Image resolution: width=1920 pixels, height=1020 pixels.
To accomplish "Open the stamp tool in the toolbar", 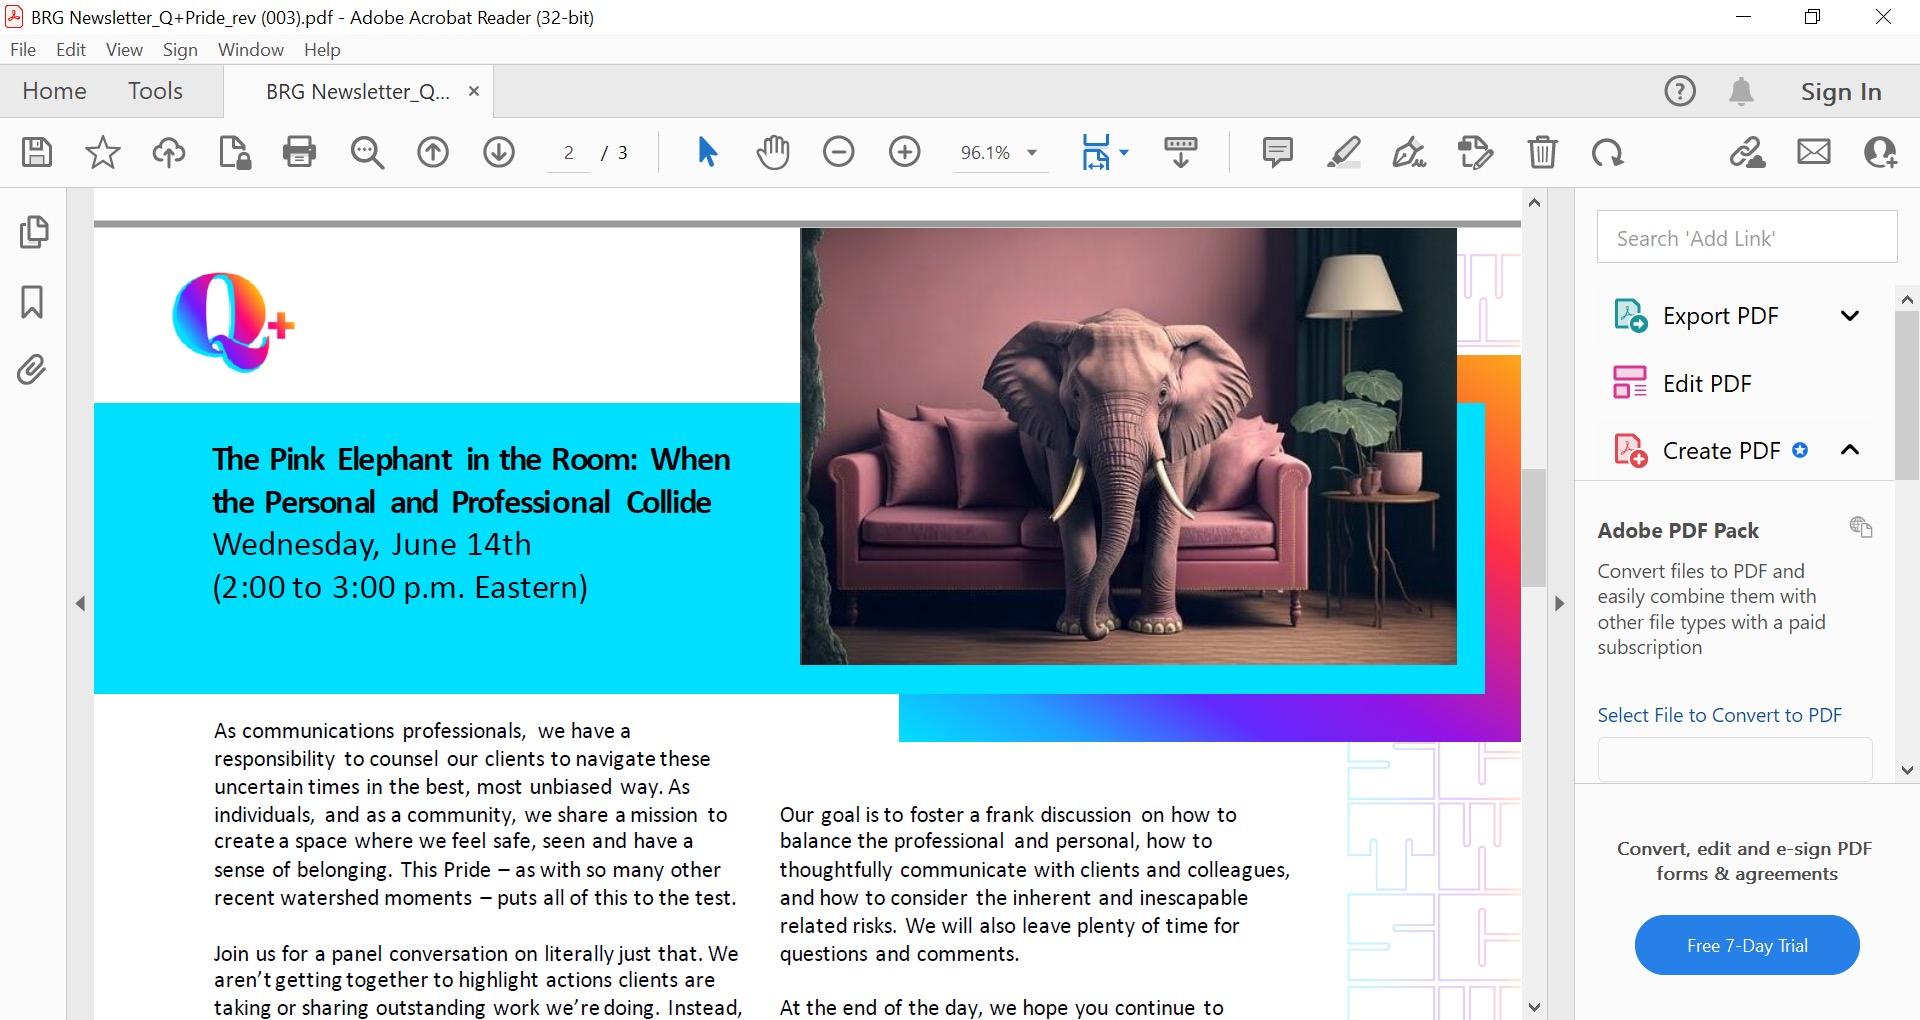I will coord(1476,152).
